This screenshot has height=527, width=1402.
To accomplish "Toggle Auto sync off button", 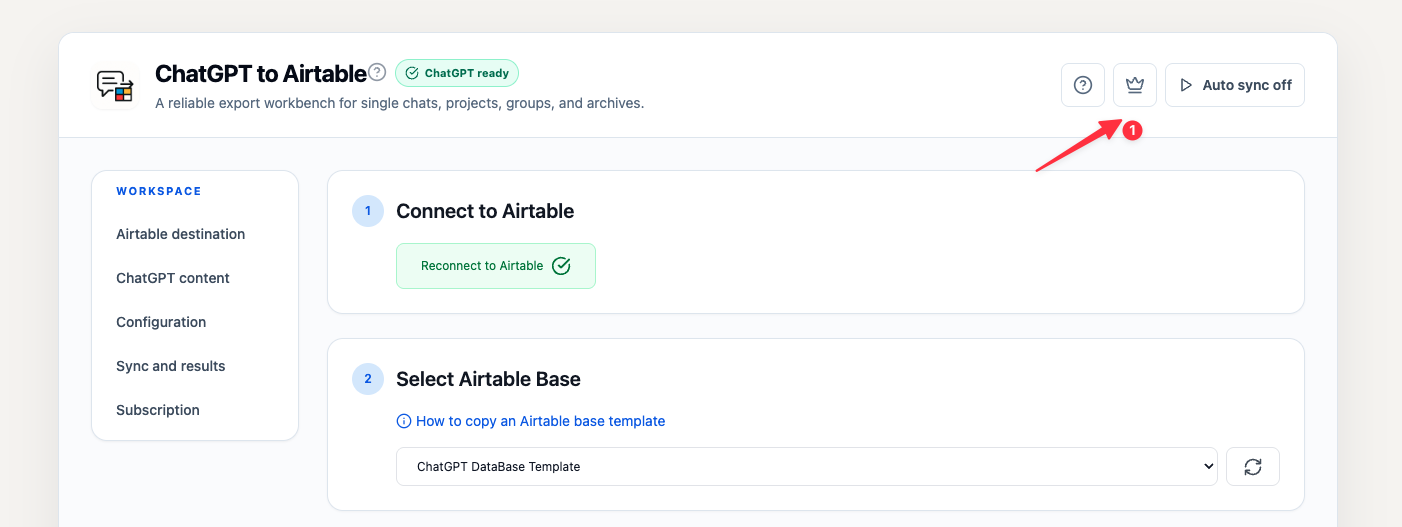I will [1235, 85].
